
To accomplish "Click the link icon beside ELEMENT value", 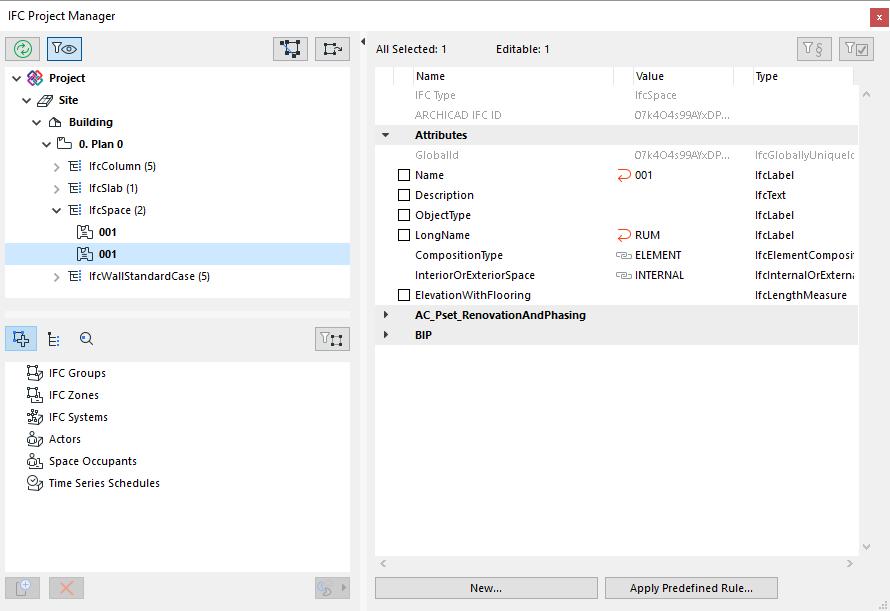I will [624, 256].
